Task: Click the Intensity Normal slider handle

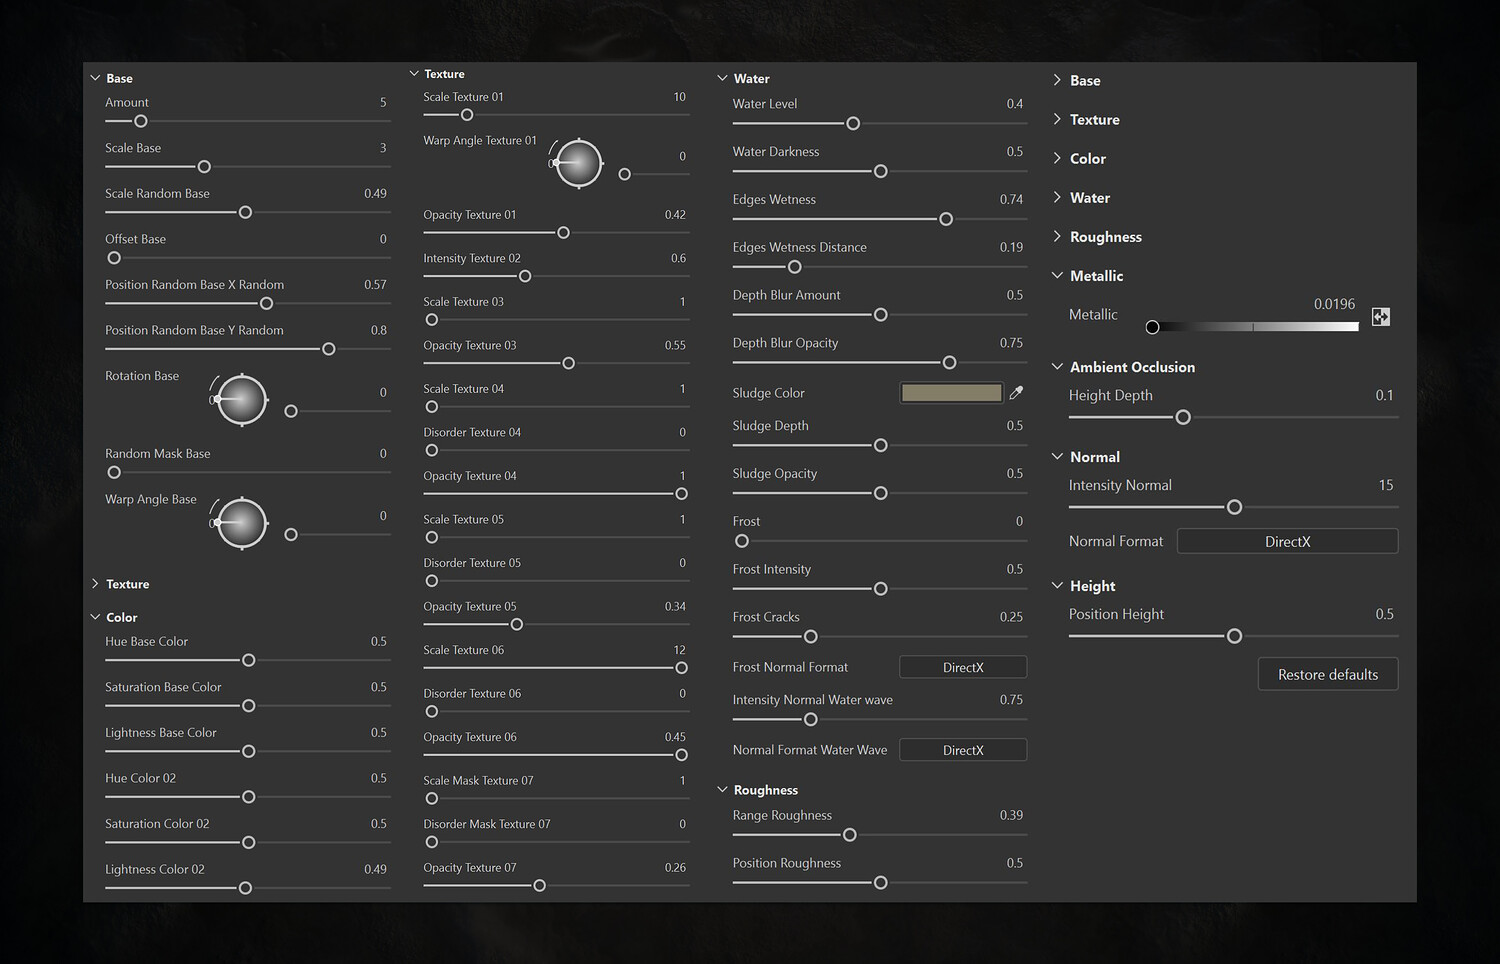Action: pos(1234,507)
